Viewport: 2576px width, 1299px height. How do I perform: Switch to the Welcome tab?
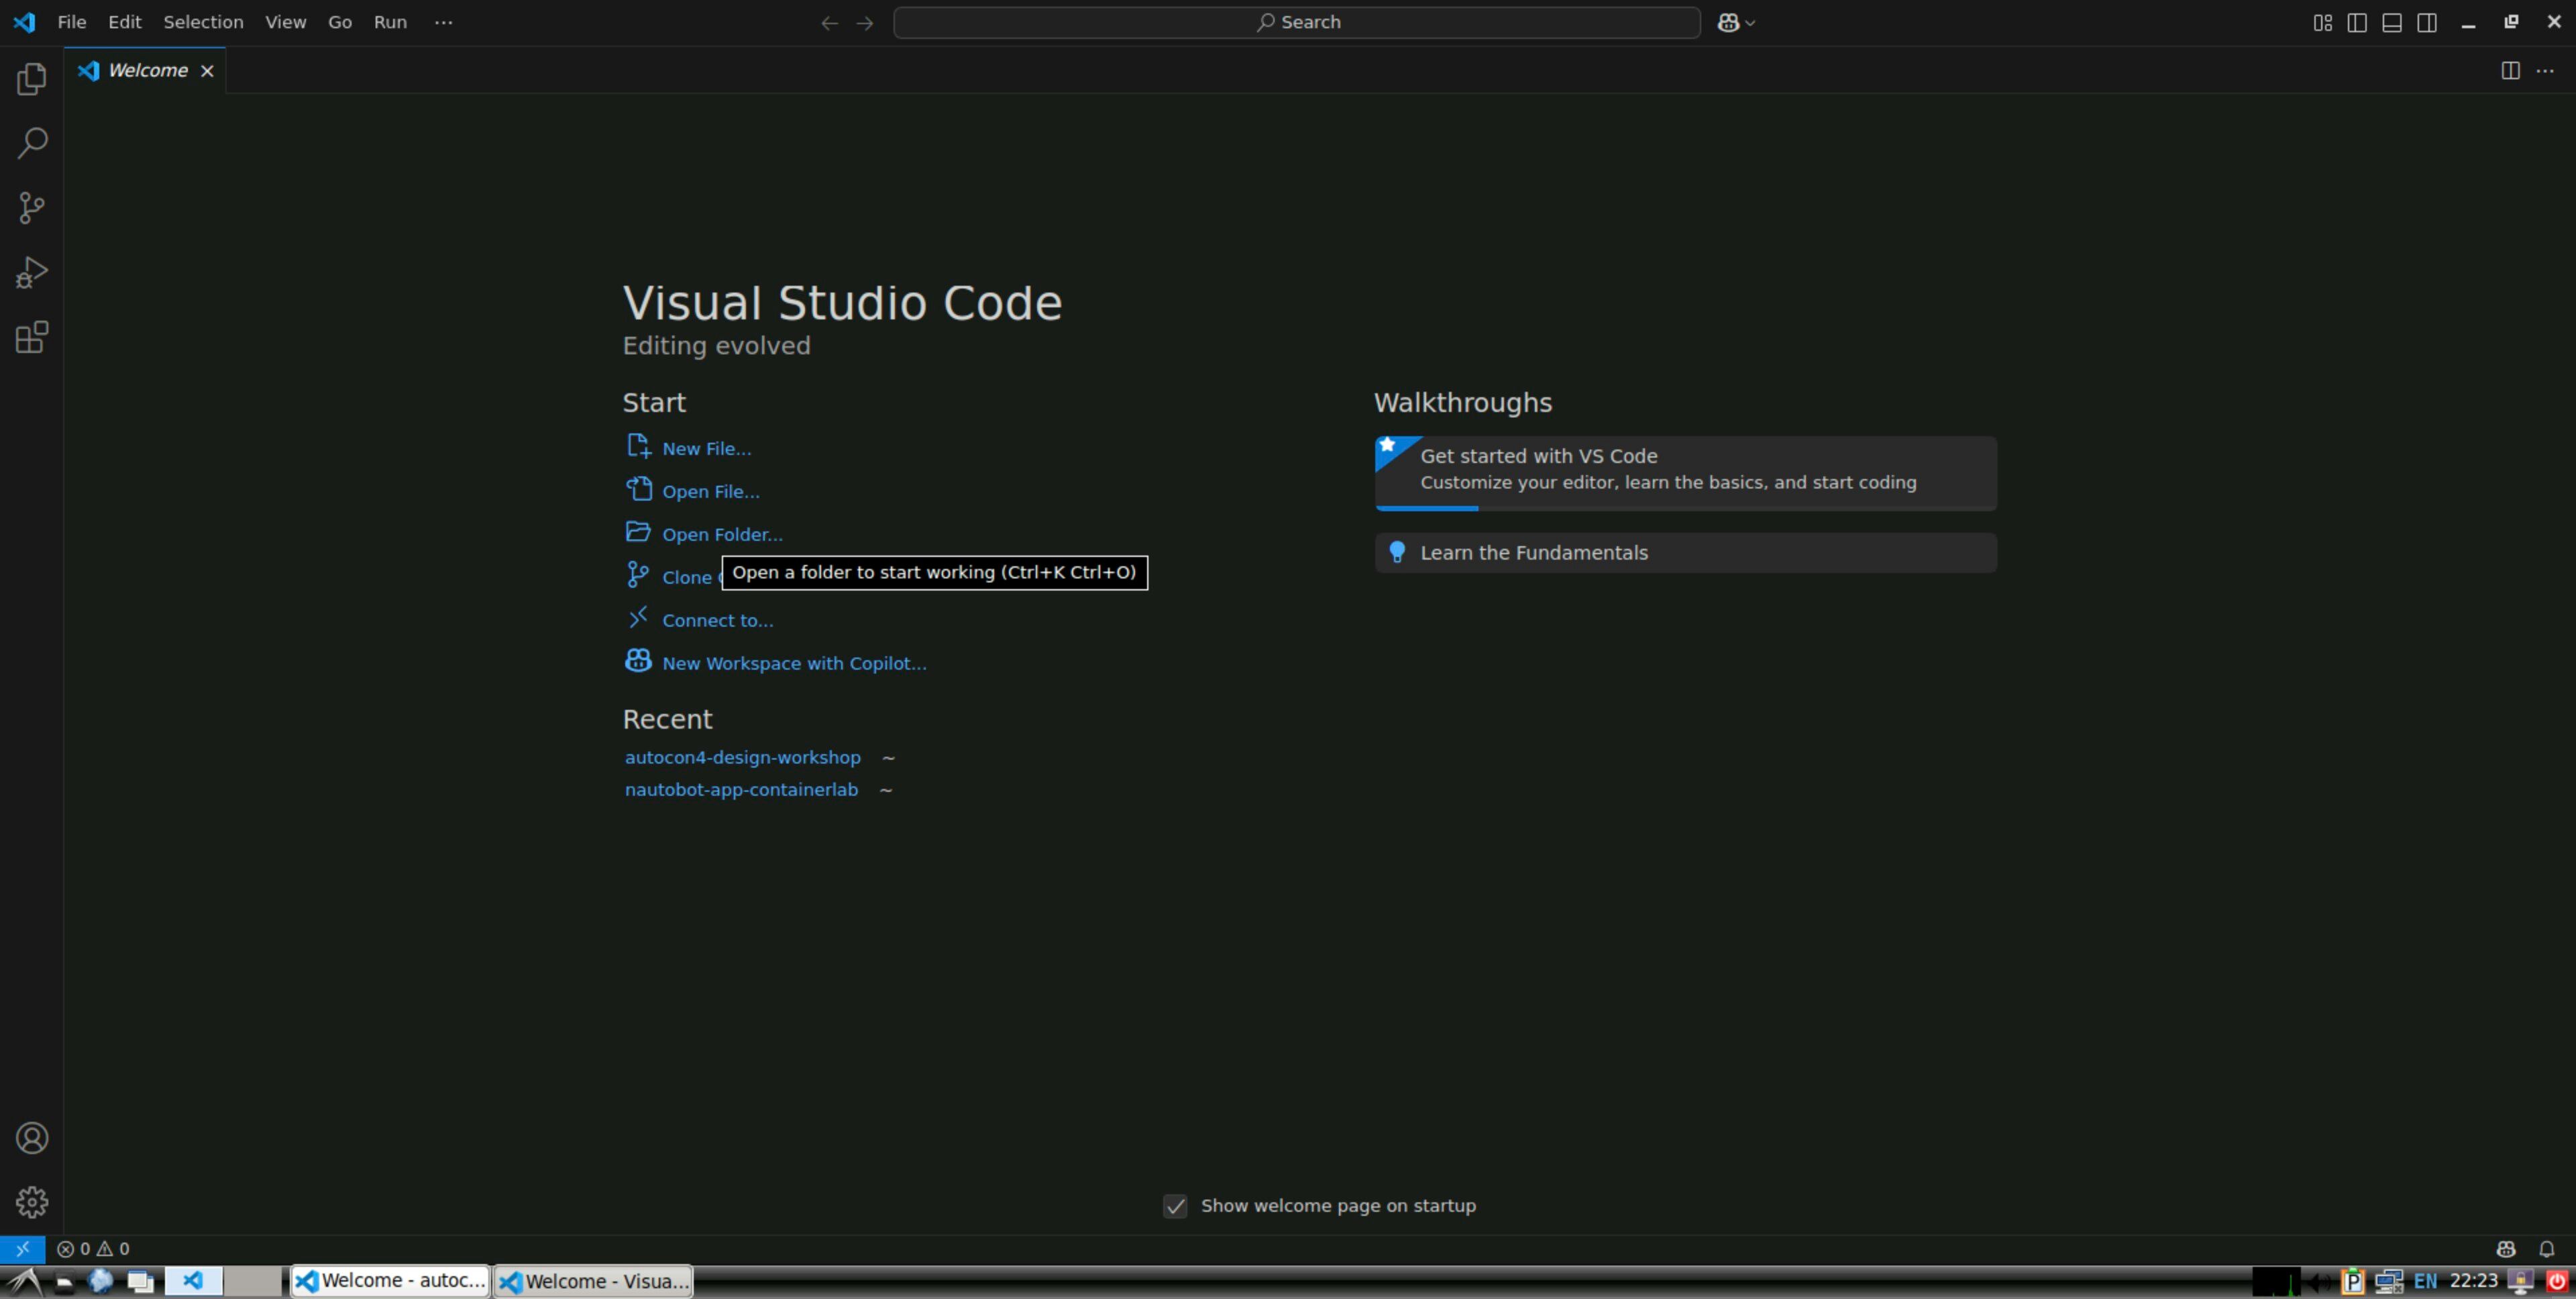click(x=147, y=70)
